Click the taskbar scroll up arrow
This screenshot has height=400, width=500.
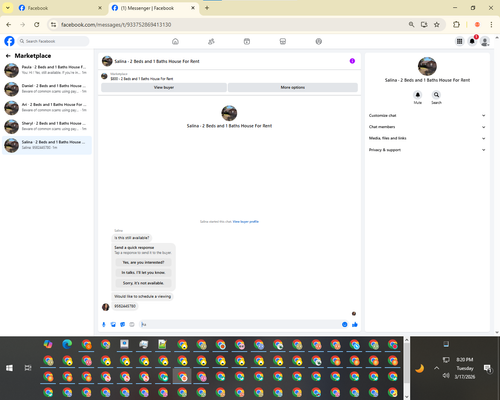tap(407, 340)
